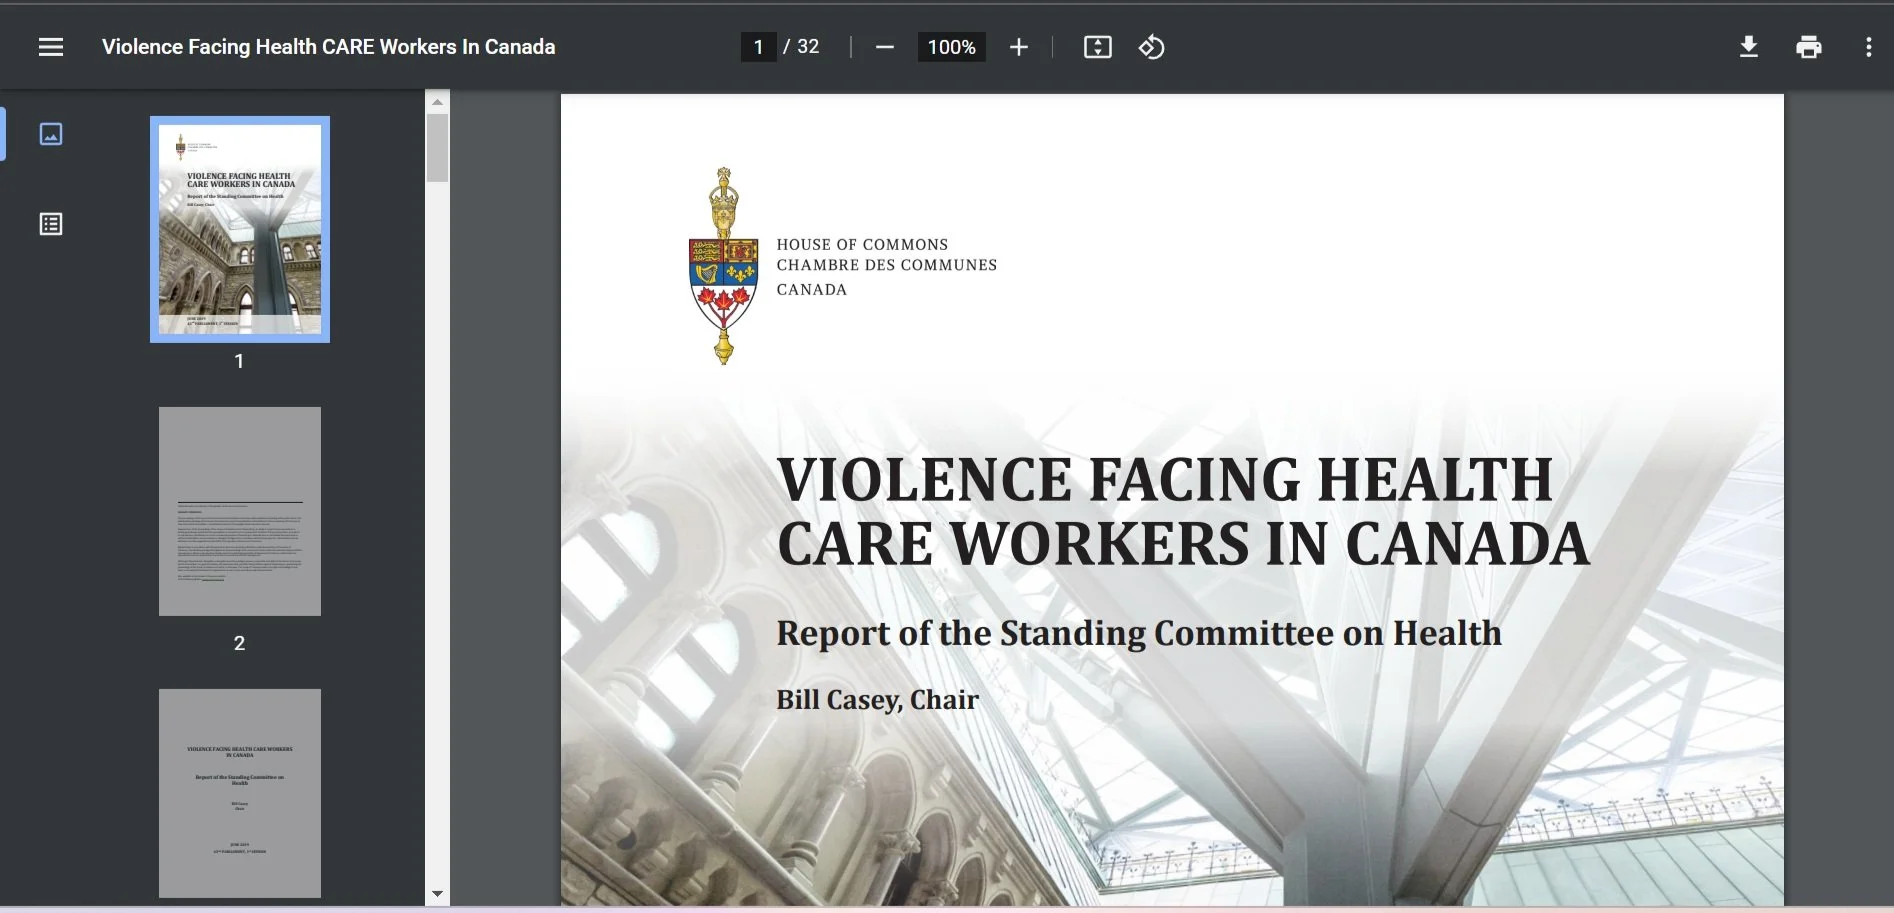Zoom out with the minus button

pyautogui.click(x=884, y=47)
